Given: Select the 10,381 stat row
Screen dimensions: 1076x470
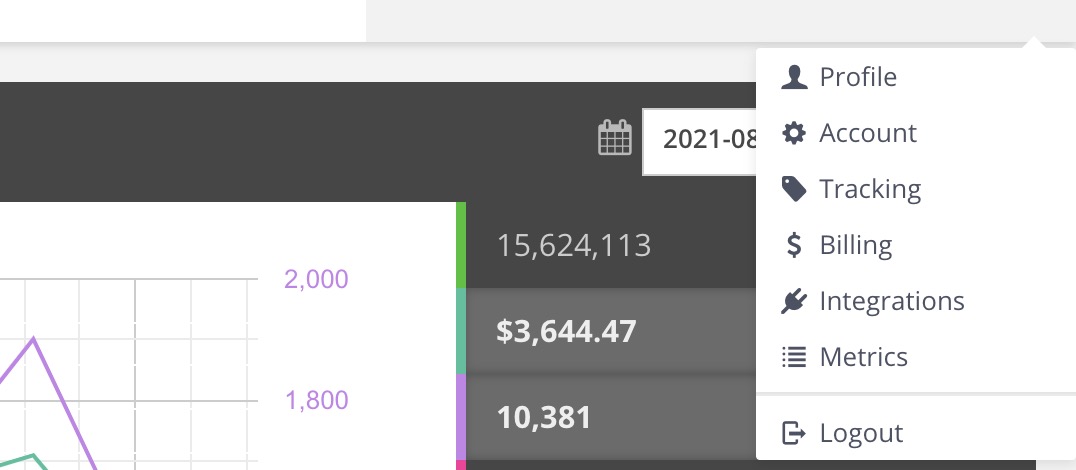Looking at the screenshot, I should (x=611, y=417).
